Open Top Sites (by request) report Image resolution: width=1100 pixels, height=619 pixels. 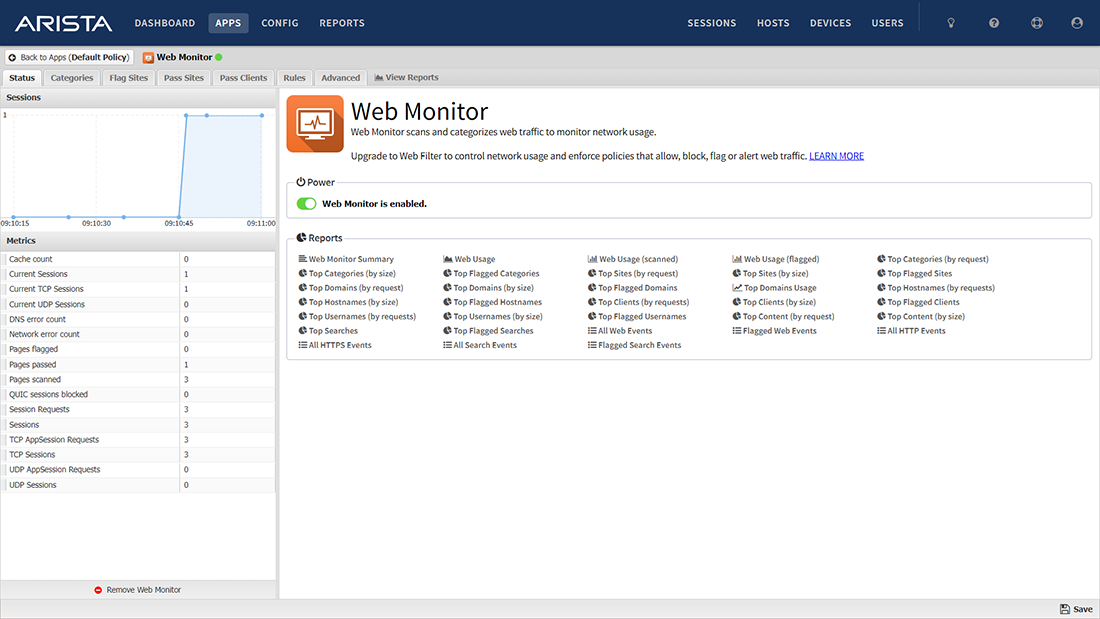(x=633, y=274)
